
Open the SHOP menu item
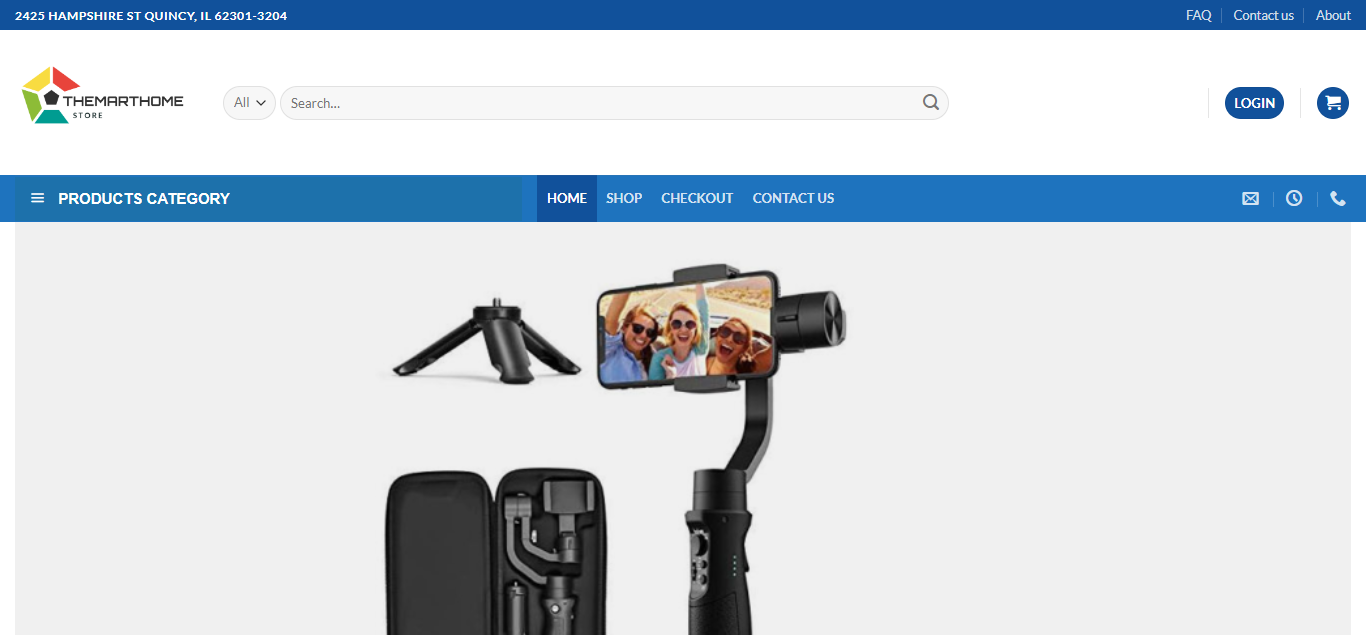point(624,198)
